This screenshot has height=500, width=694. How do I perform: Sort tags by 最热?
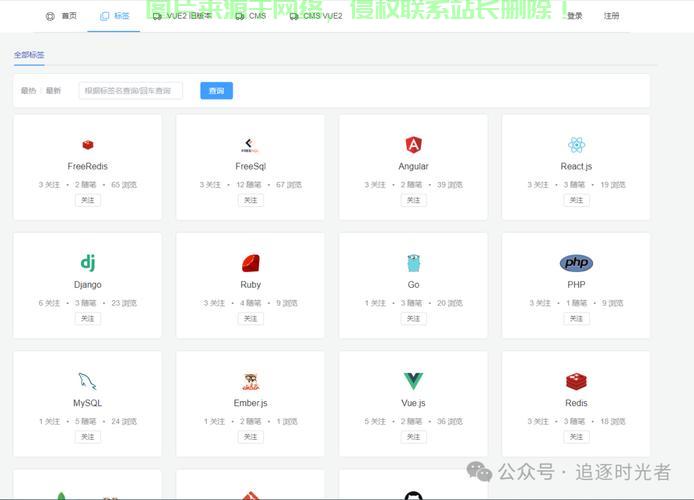pos(28,91)
